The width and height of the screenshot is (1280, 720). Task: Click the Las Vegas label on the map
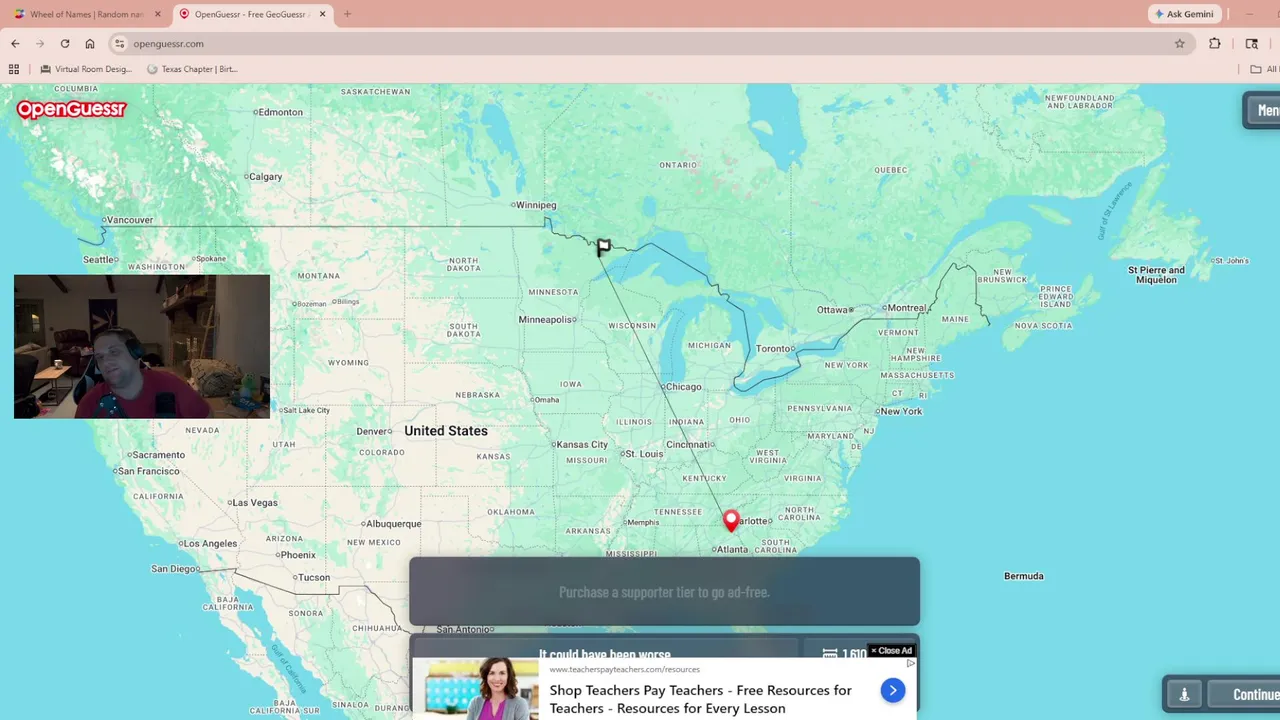tap(253, 503)
